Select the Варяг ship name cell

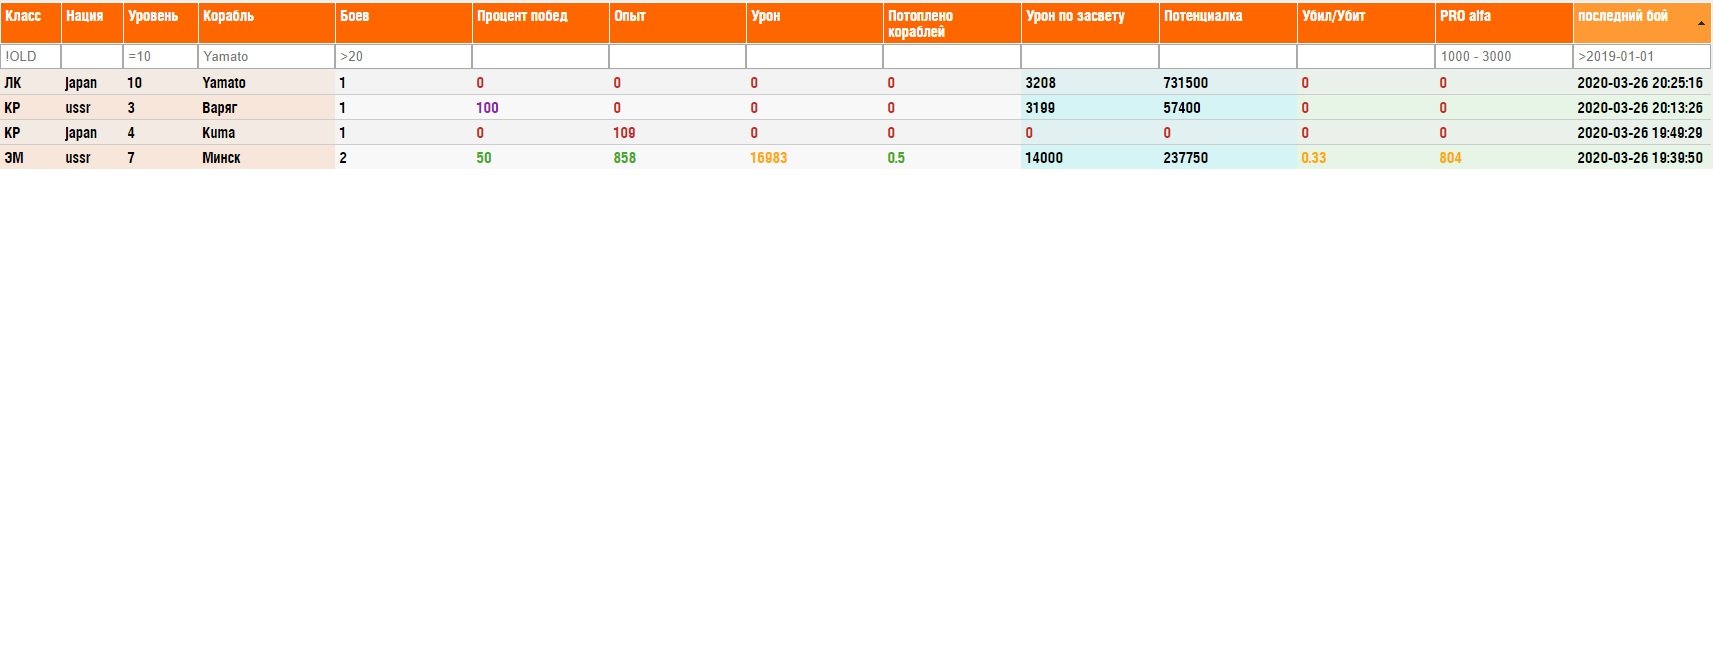tap(220, 108)
